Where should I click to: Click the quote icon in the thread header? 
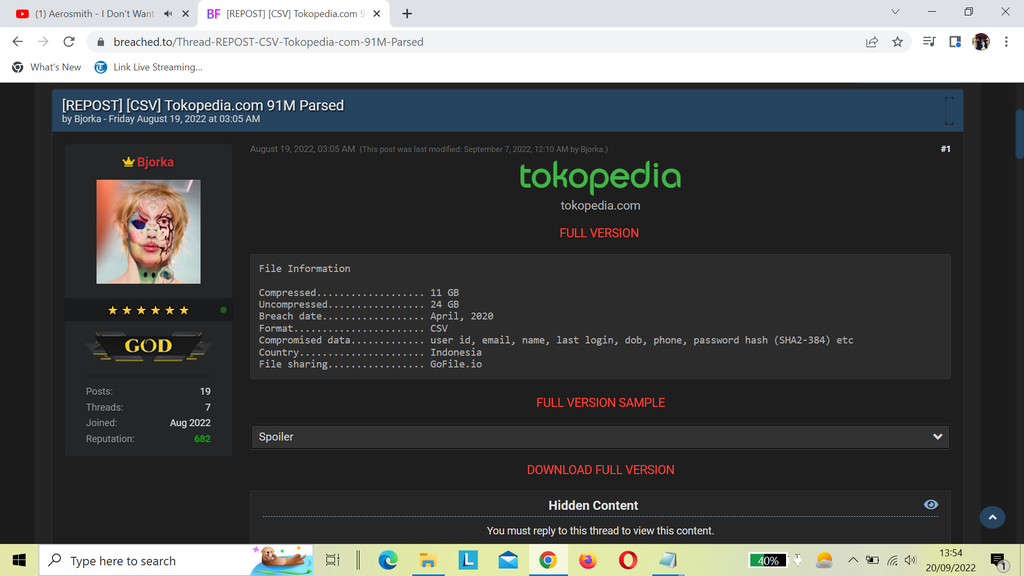(948, 113)
